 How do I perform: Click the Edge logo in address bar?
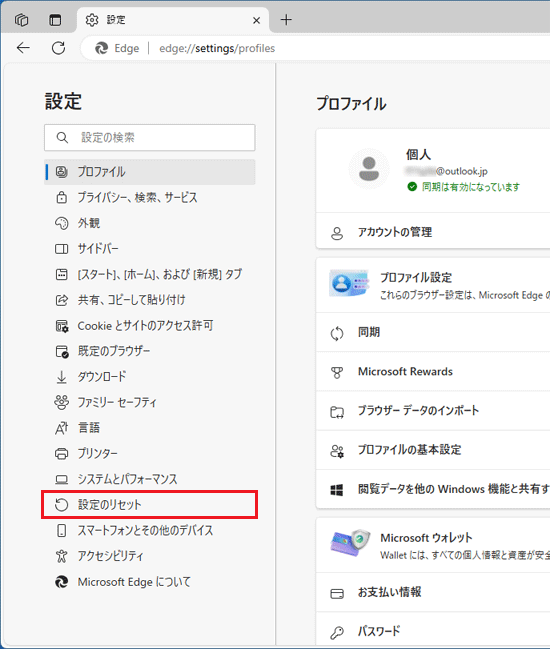click(101, 48)
